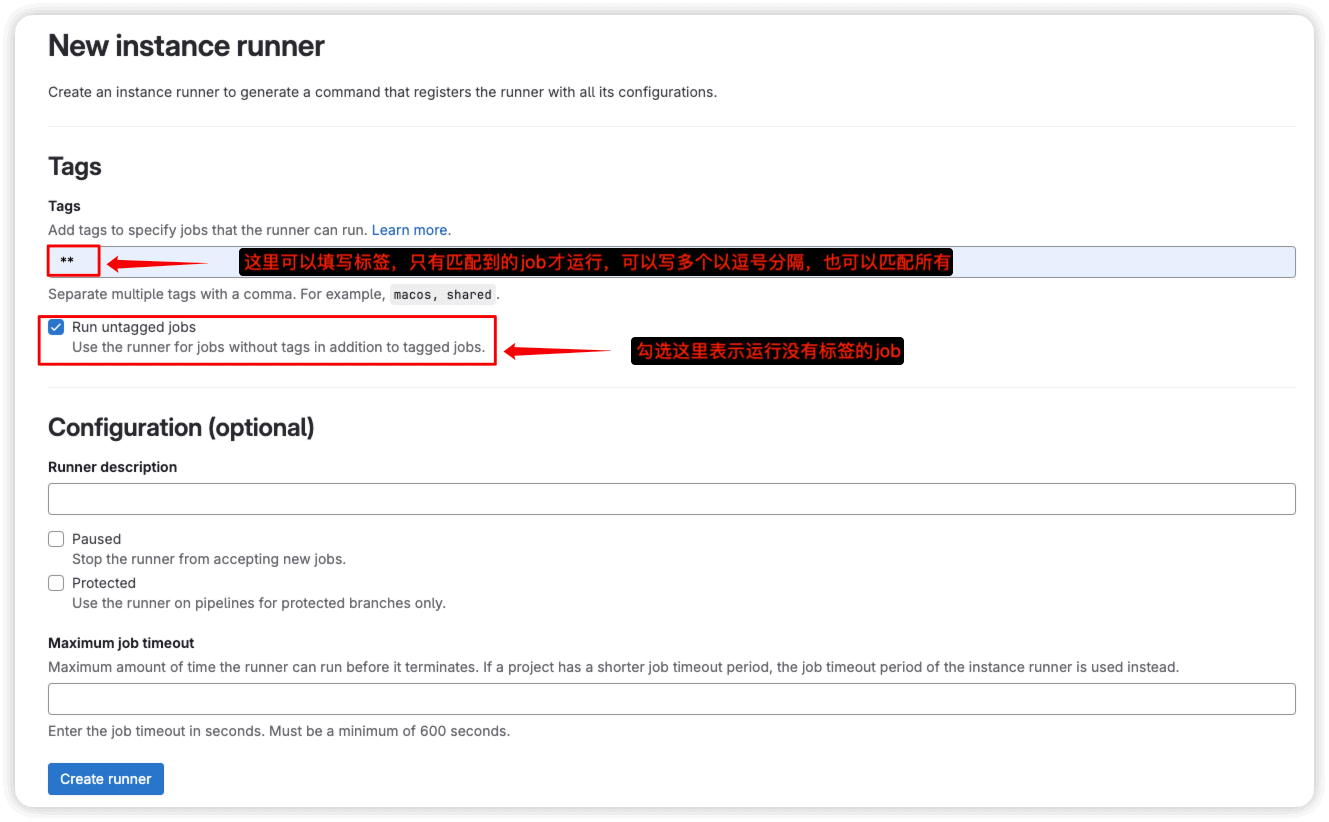
Task: Click the 'Runner description' label
Action: click(112, 467)
